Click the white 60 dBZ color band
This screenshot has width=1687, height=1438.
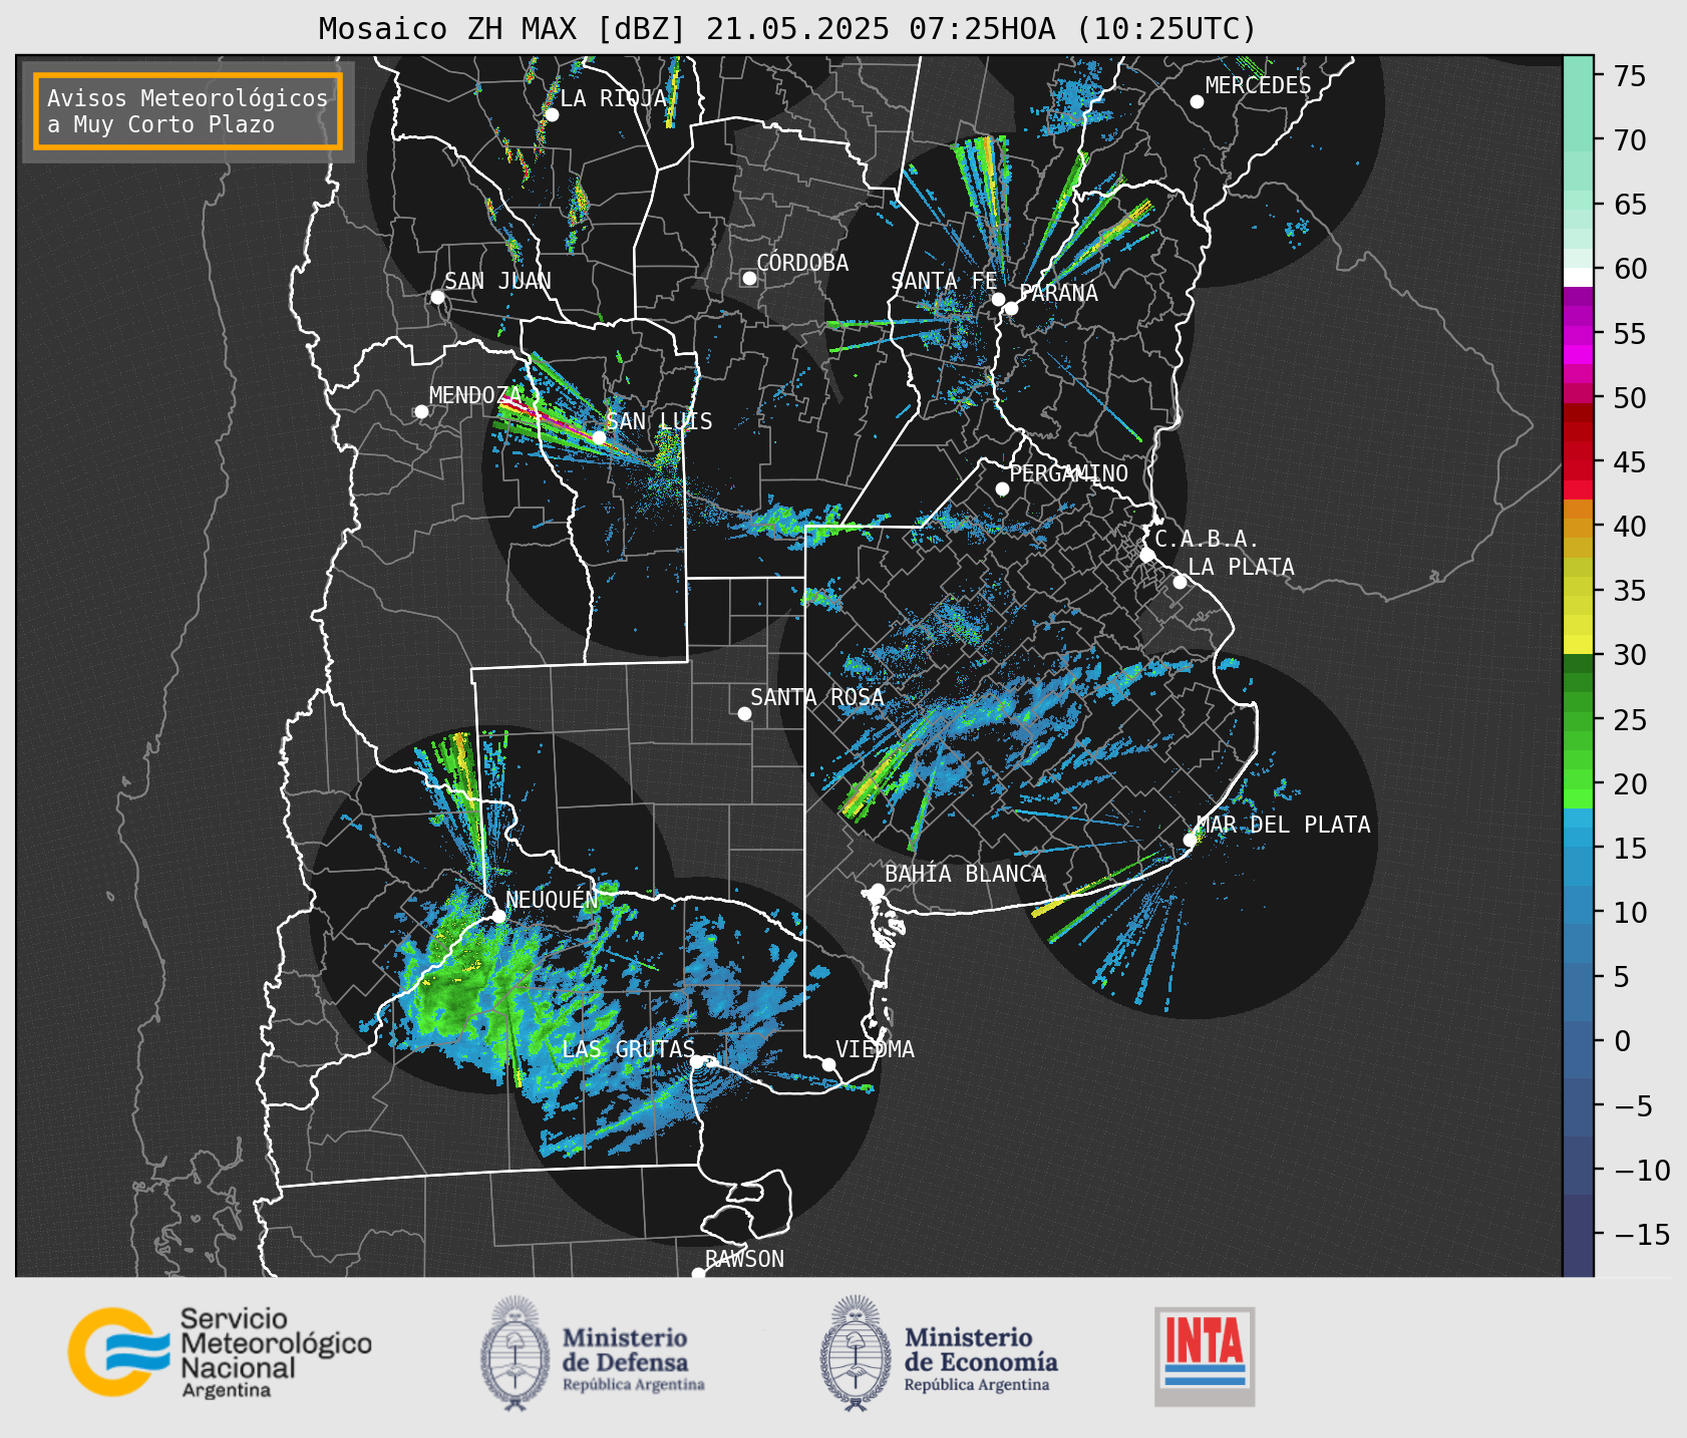pyautogui.click(x=1578, y=276)
